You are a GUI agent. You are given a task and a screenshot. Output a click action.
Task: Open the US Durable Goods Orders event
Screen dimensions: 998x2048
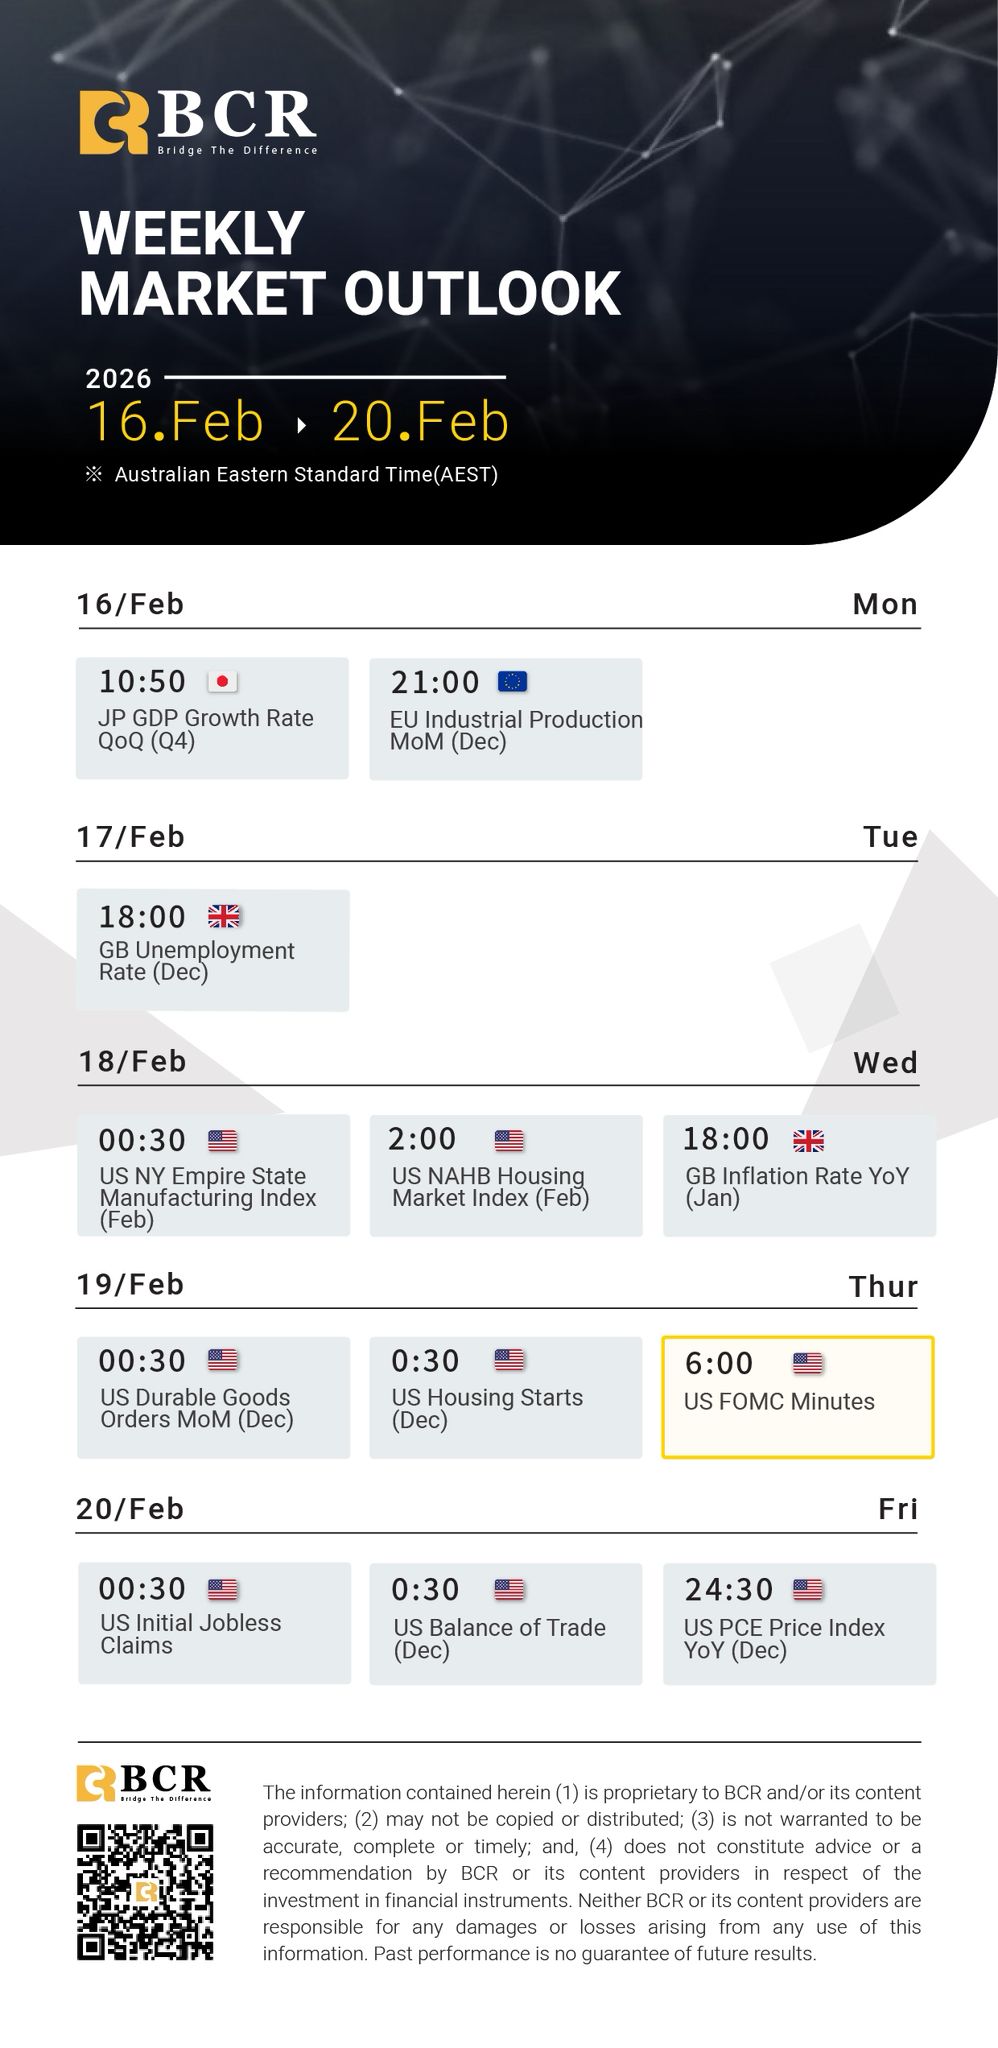point(213,1397)
